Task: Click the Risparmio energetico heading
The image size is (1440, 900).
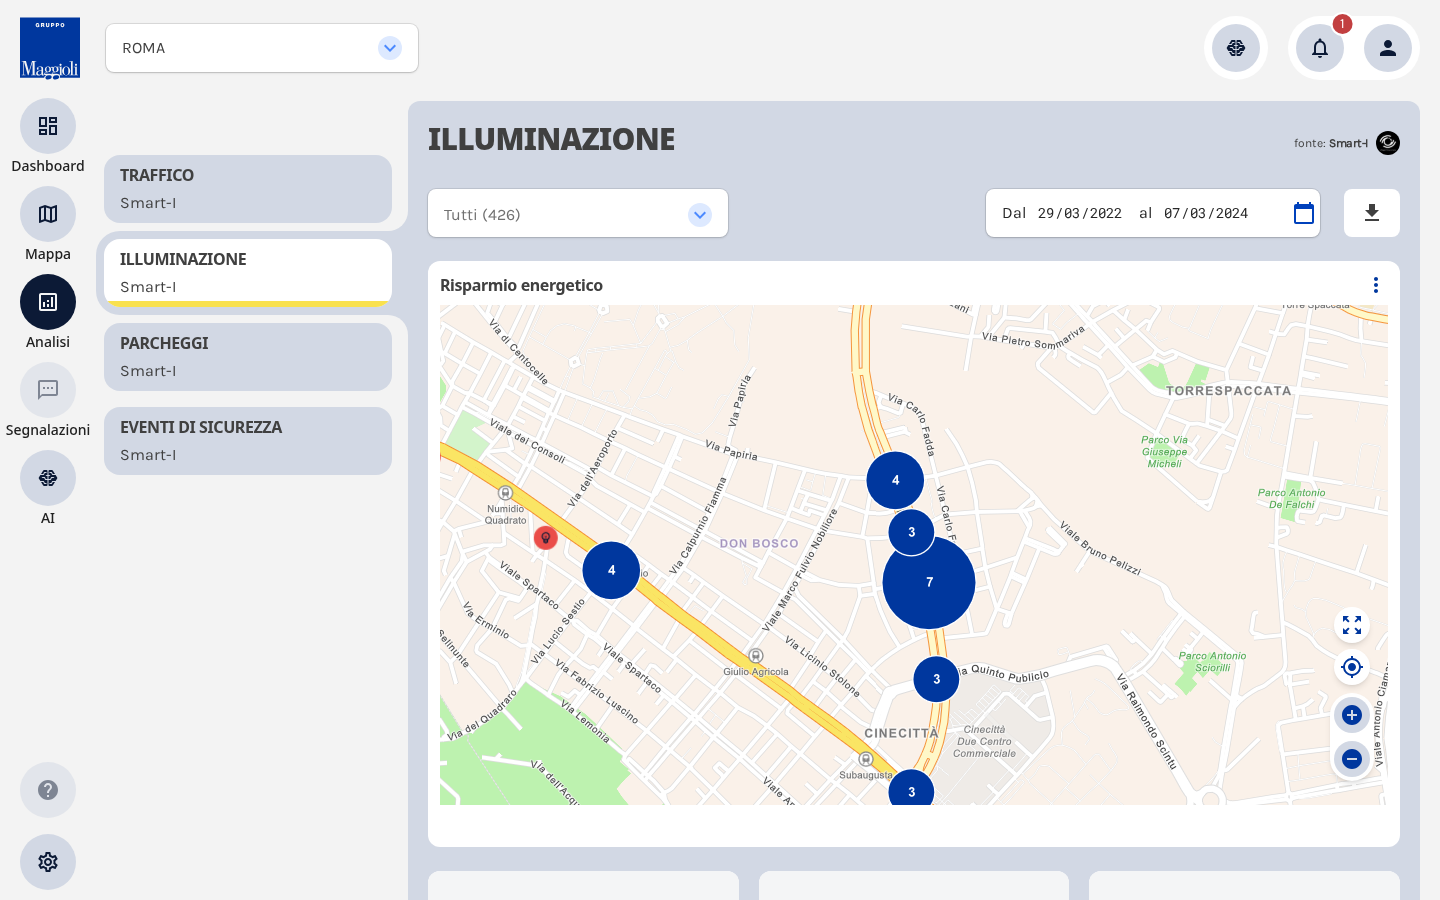Action: click(521, 285)
